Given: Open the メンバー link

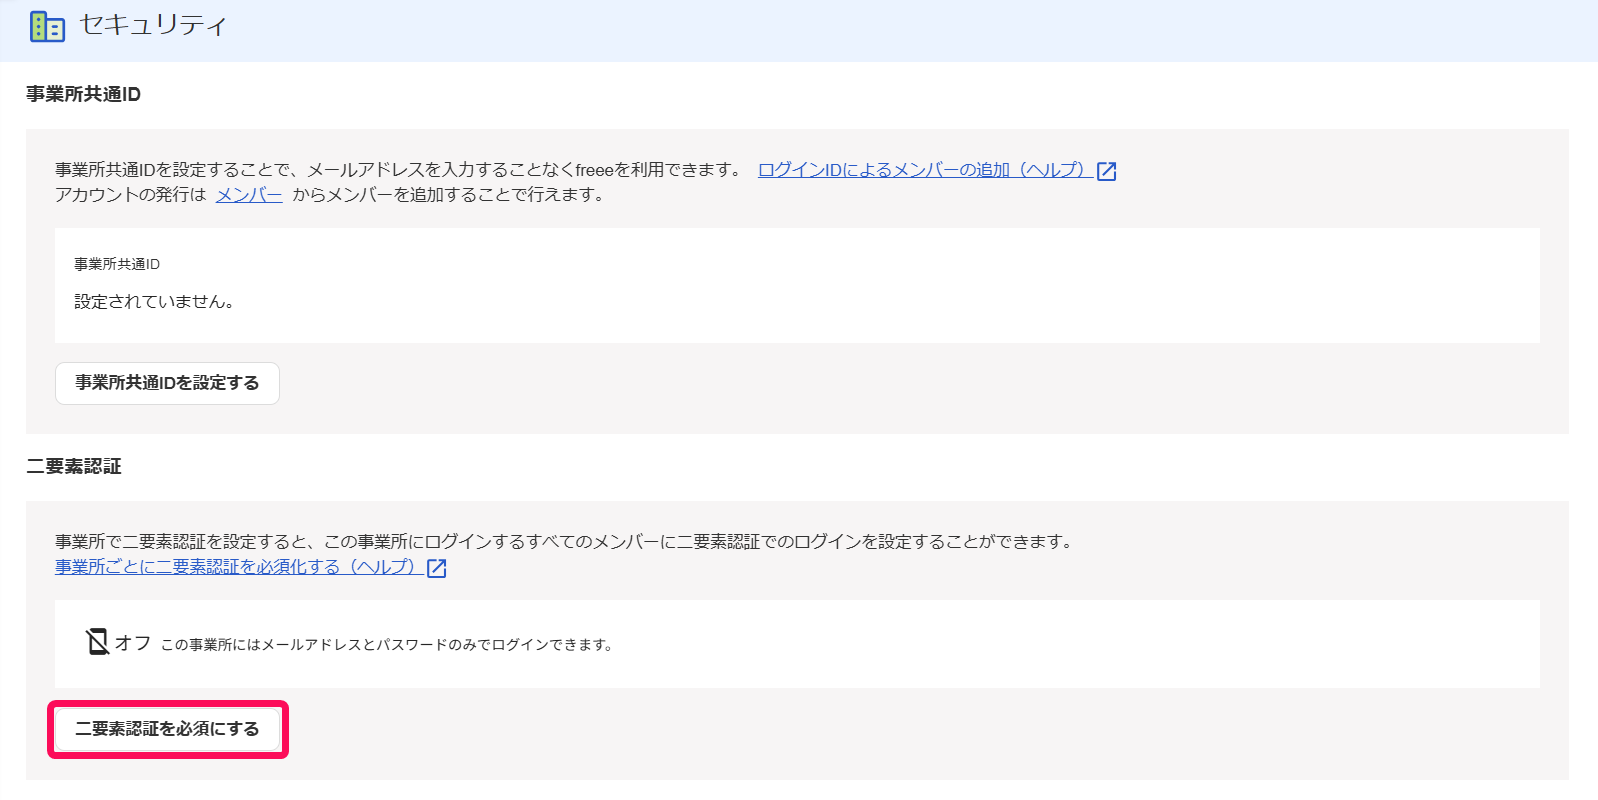Looking at the screenshot, I should click(x=249, y=195).
